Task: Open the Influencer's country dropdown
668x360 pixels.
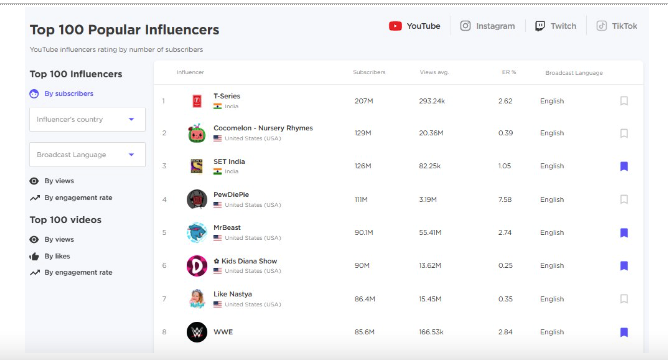Action: (87, 119)
